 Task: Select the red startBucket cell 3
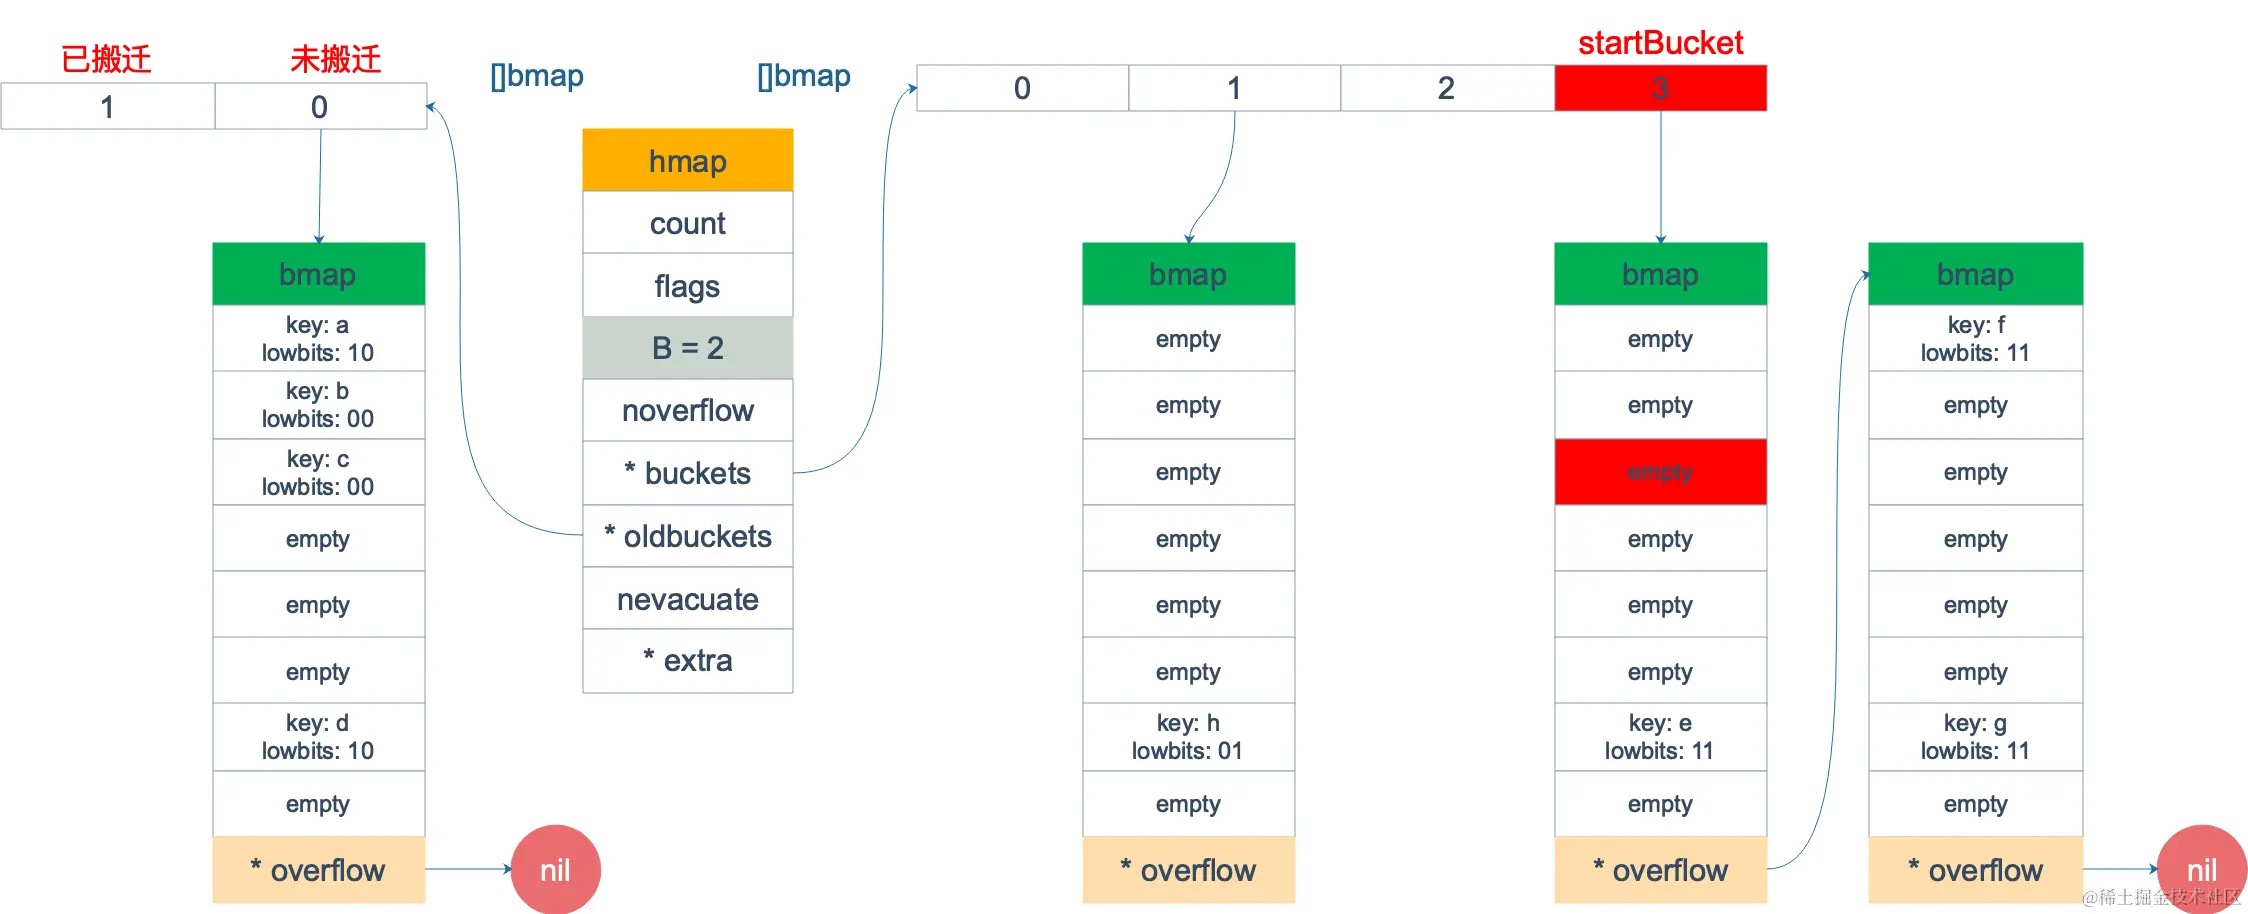click(x=1660, y=88)
